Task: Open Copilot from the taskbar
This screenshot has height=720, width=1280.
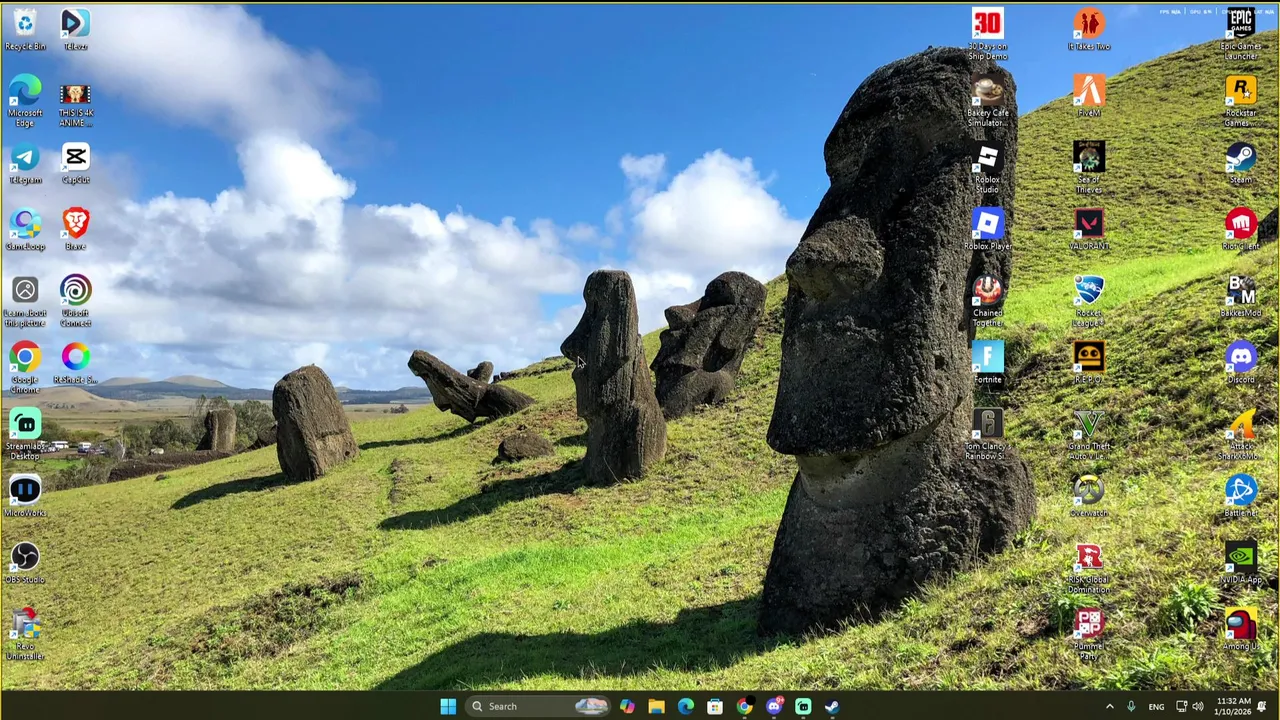Action: [x=627, y=706]
